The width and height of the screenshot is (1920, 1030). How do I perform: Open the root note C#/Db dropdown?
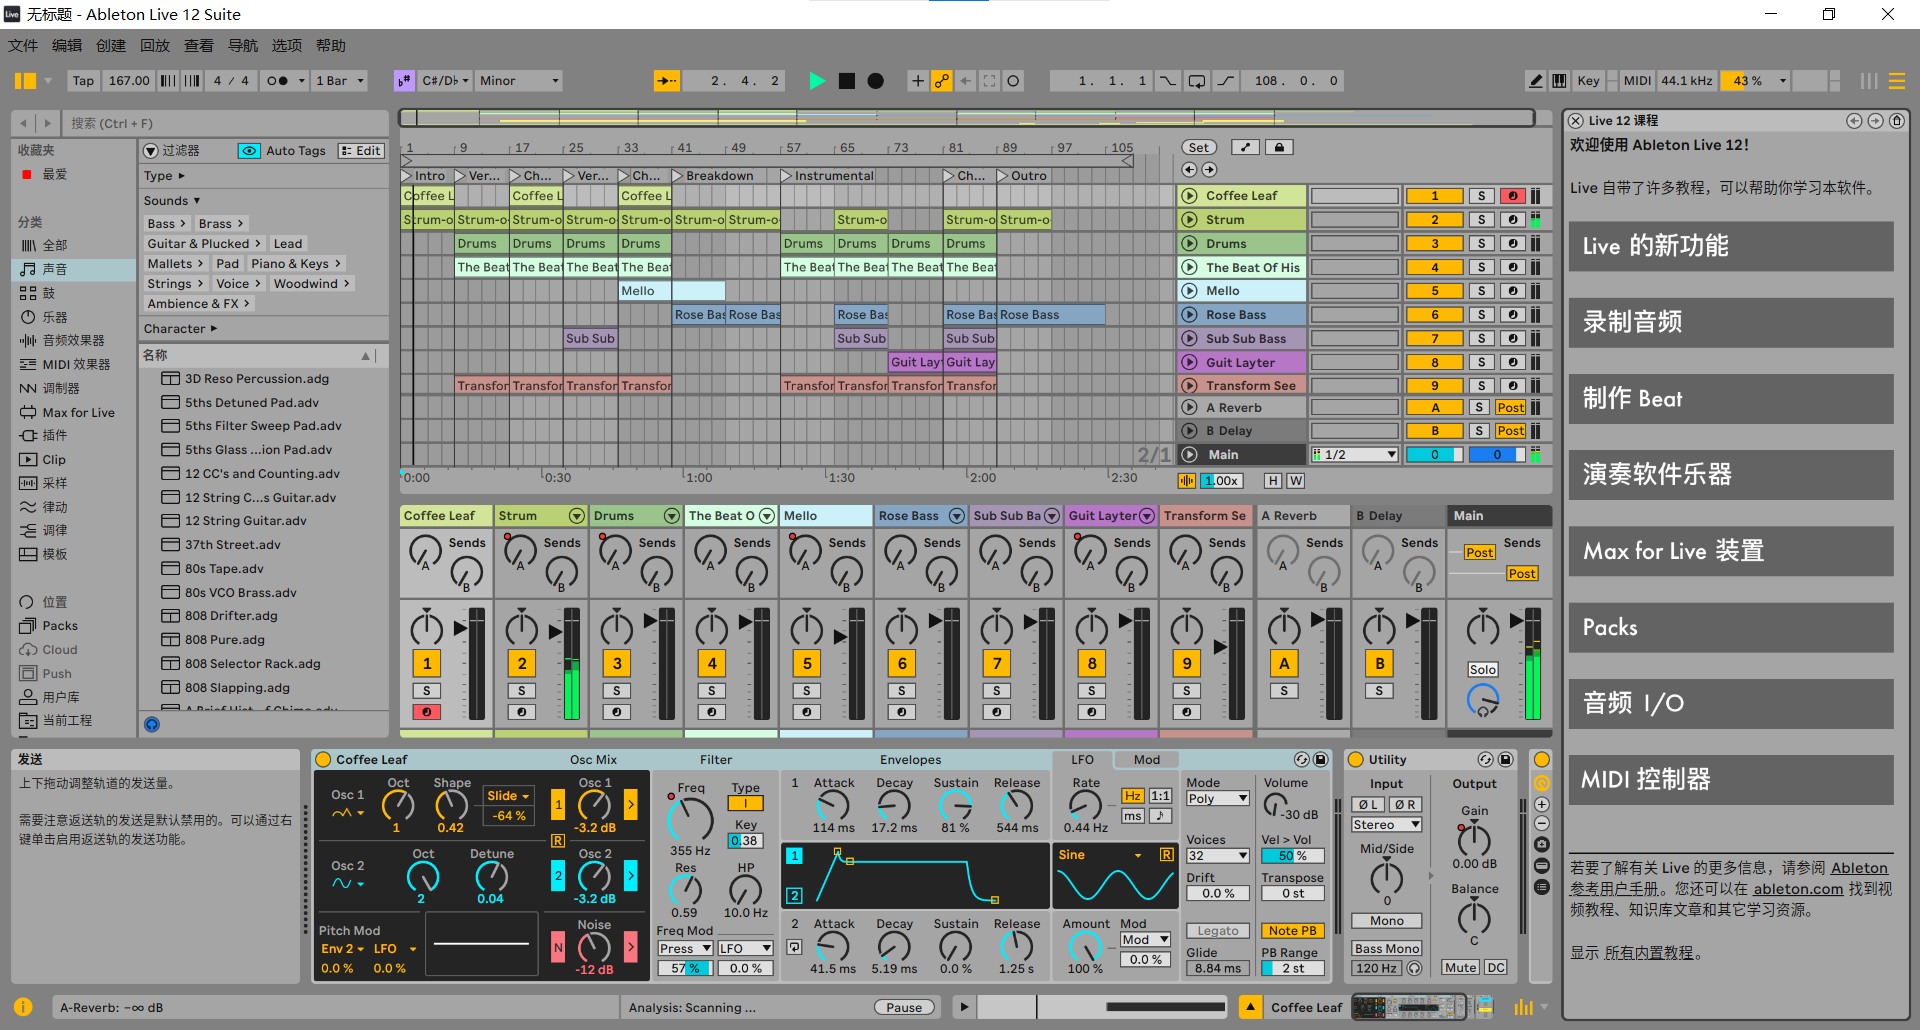click(445, 81)
